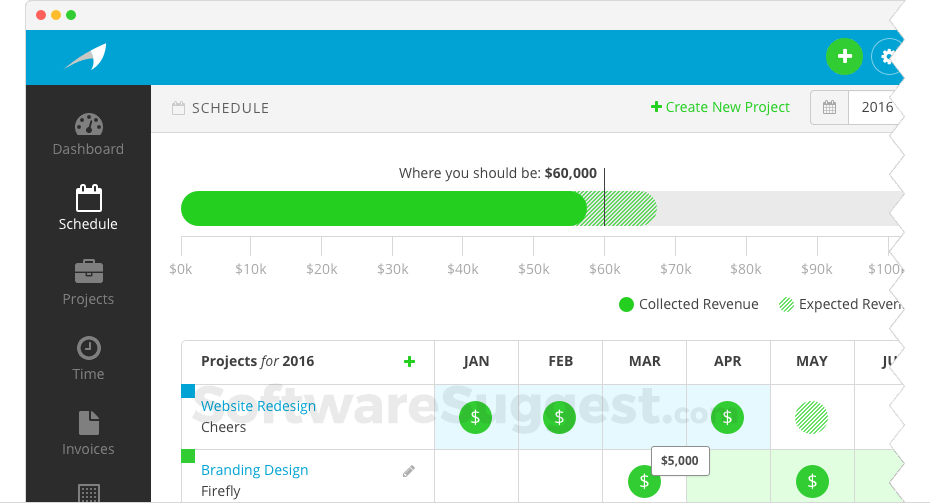
Task: Click the app logo in the blue header
Action: (x=86, y=57)
